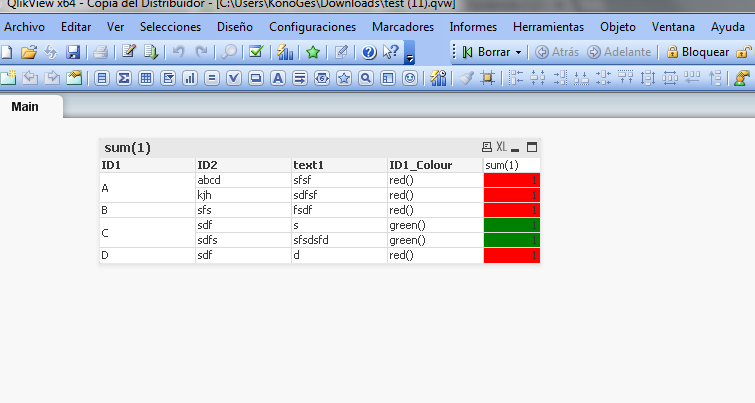Click the red sum(1) cell in the D row
The image size is (755, 403).
512,255
